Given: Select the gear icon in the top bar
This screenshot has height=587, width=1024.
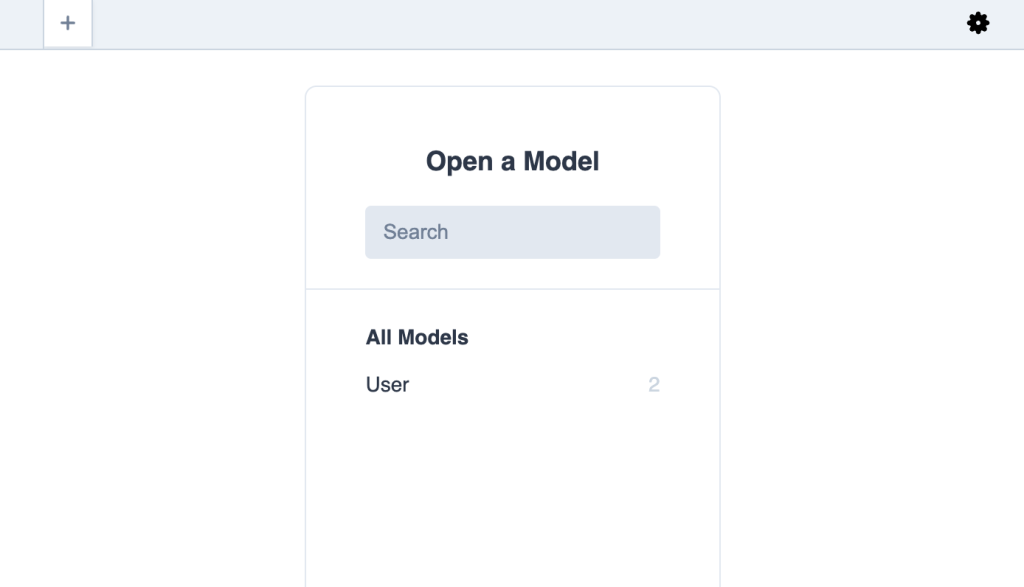Looking at the screenshot, I should point(978,23).
